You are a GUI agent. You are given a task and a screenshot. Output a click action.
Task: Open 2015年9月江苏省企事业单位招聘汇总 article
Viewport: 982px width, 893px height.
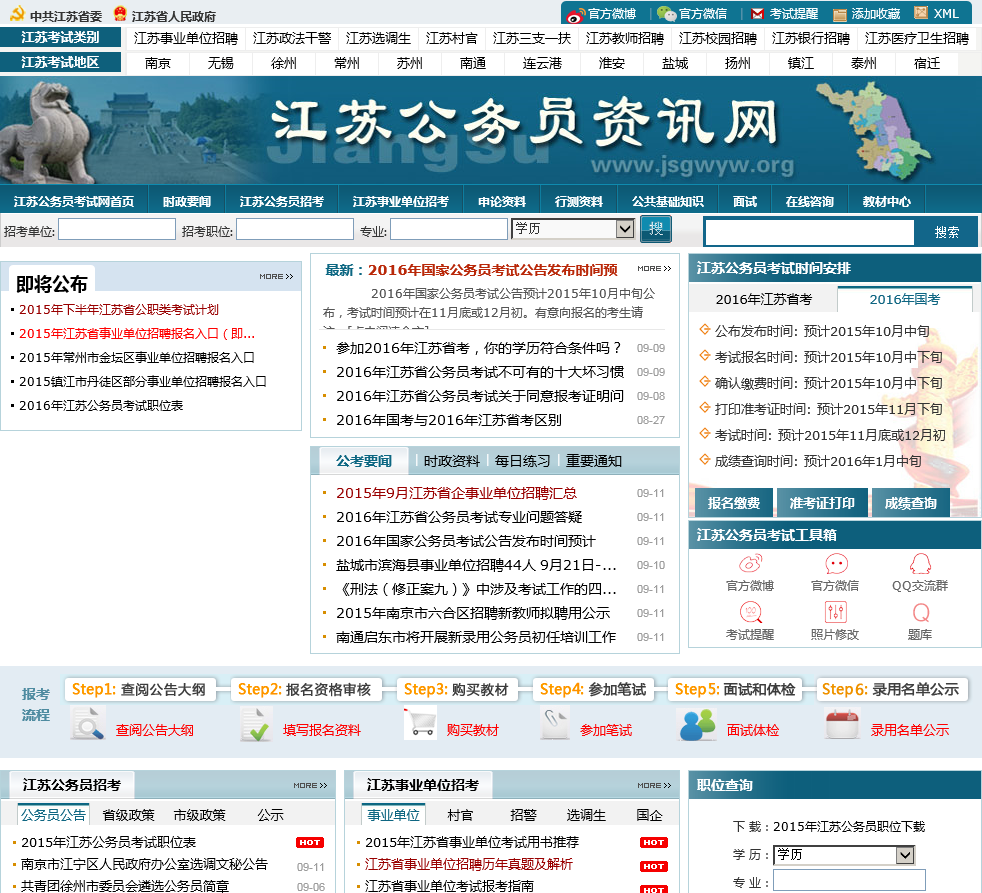pos(456,493)
